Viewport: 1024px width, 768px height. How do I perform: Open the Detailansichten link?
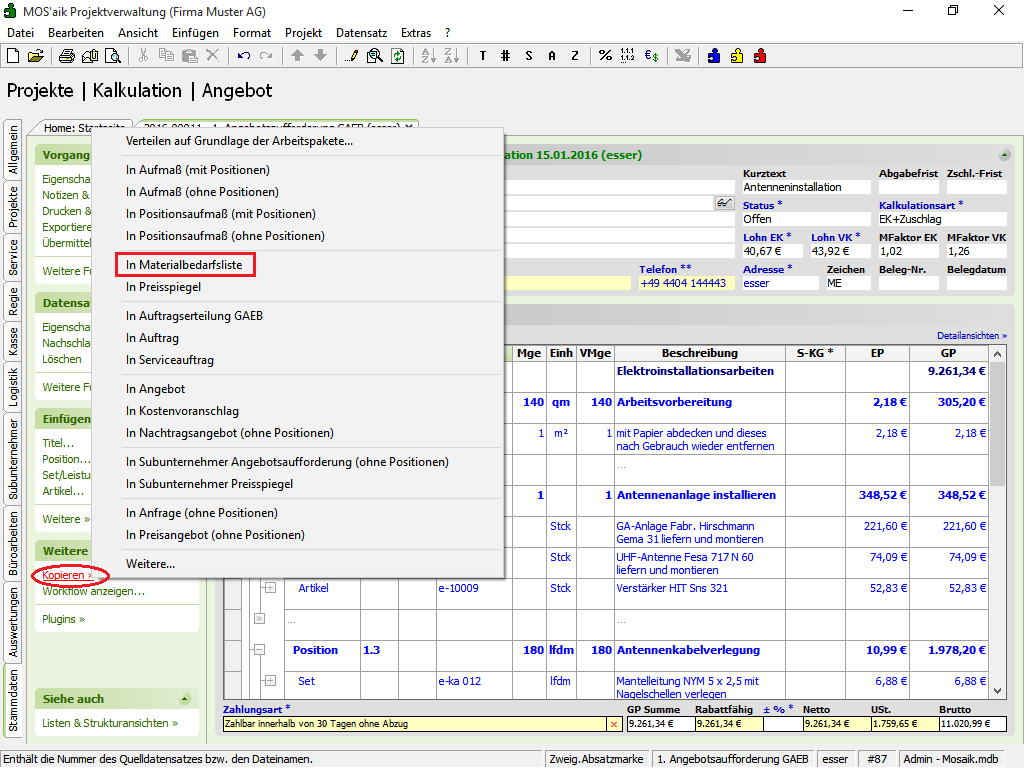coord(971,336)
